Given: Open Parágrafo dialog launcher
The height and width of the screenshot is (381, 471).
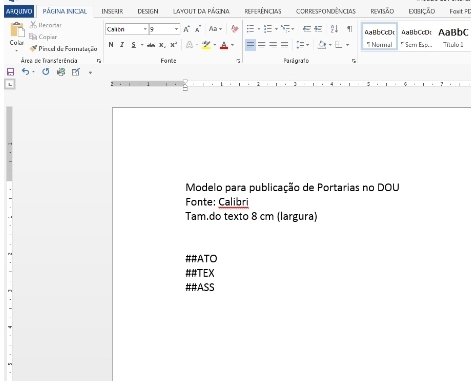Looking at the screenshot, I should pos(354,61).
